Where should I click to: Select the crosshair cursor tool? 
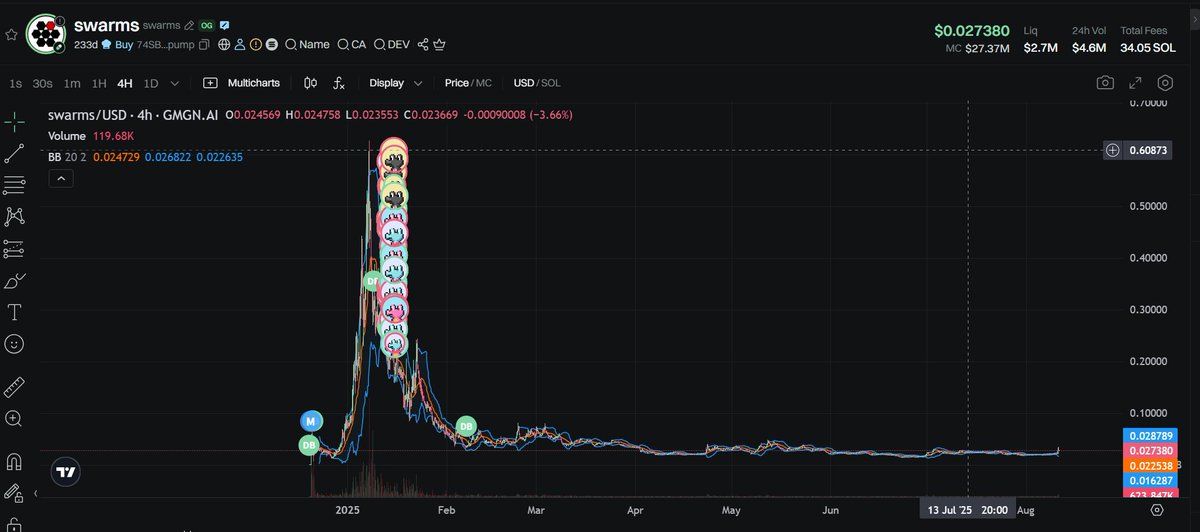[14, 122]
